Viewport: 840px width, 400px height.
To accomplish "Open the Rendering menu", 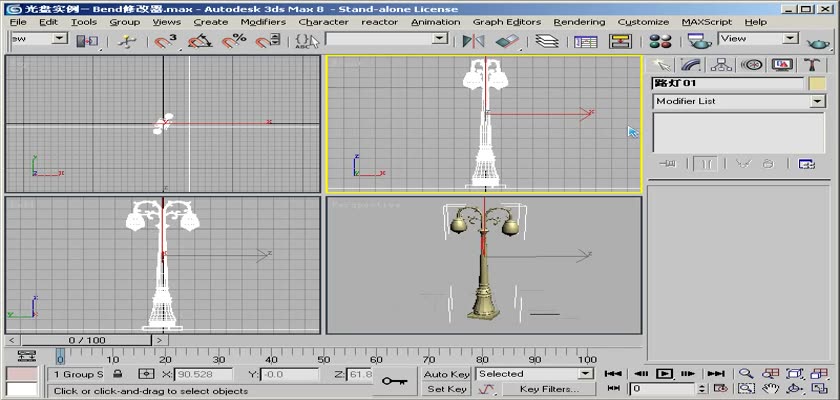I will [579, 21].
